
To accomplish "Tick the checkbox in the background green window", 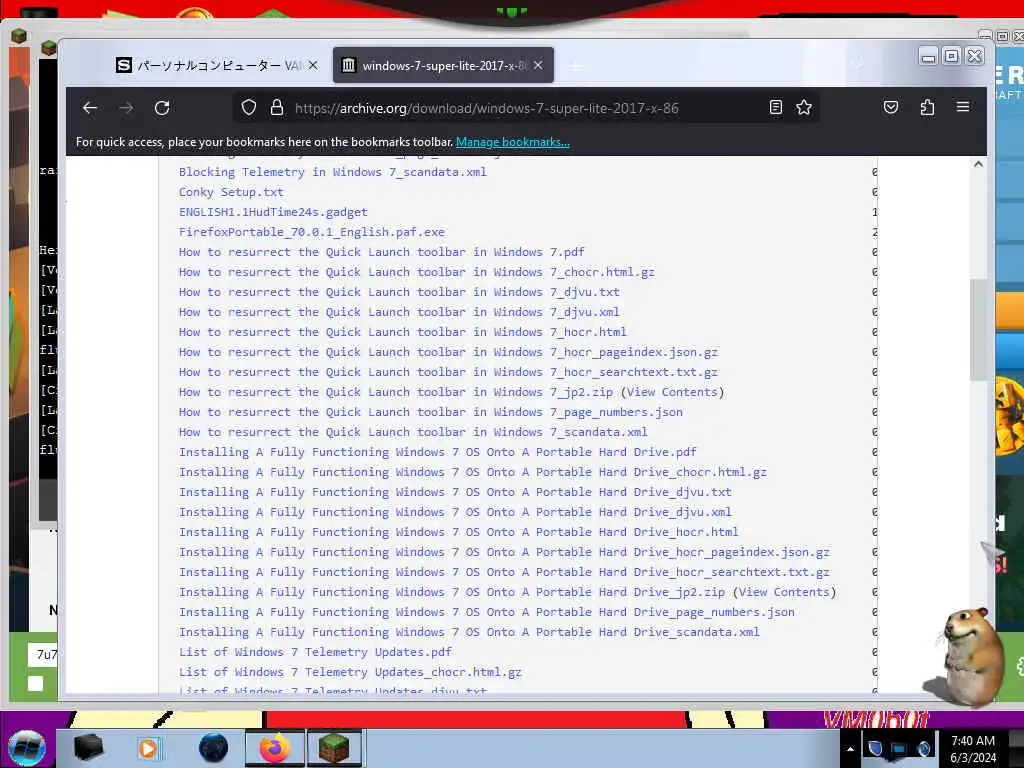I will coord(35,684).
